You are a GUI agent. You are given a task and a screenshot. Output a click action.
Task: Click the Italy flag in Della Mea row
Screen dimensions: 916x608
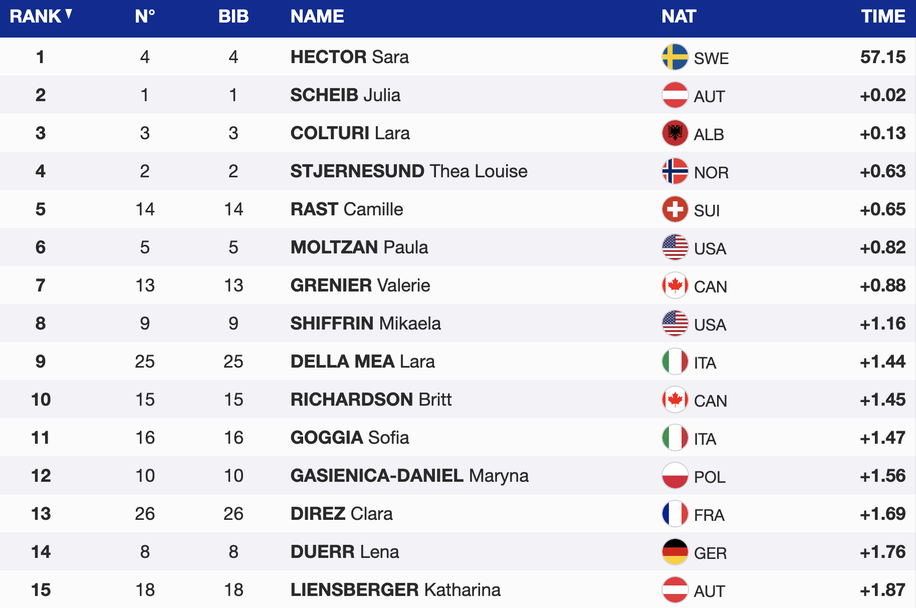tap(675, 361)
